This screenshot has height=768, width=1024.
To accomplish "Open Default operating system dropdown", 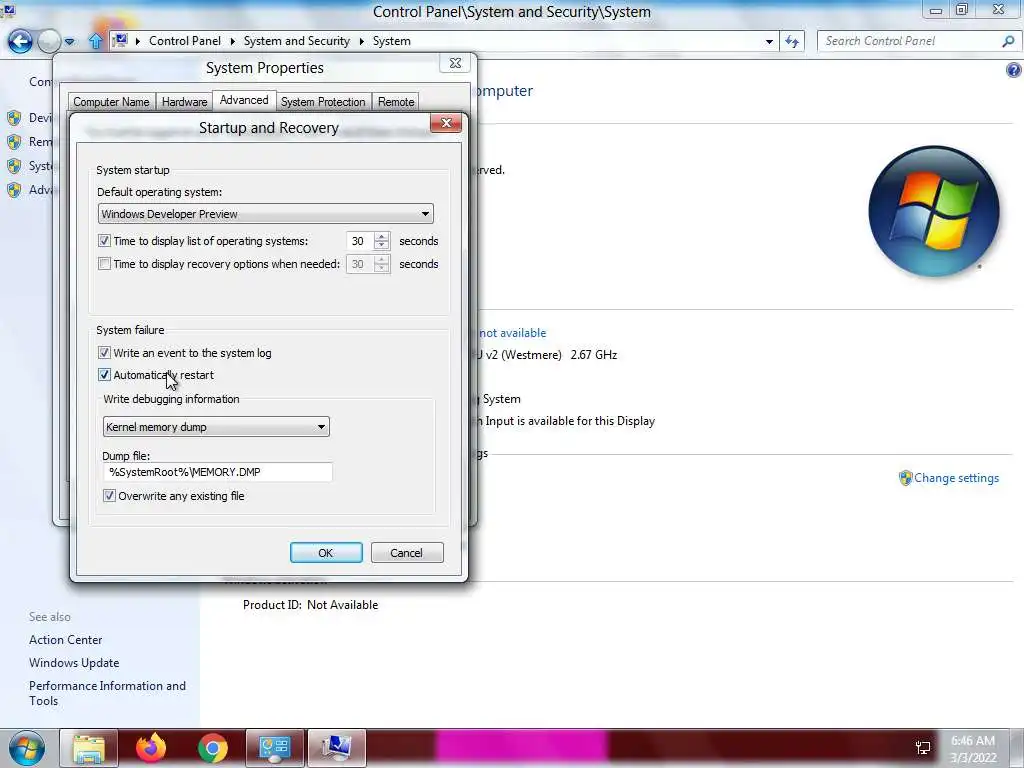I will pyautogui.click(x=265, y=214).
